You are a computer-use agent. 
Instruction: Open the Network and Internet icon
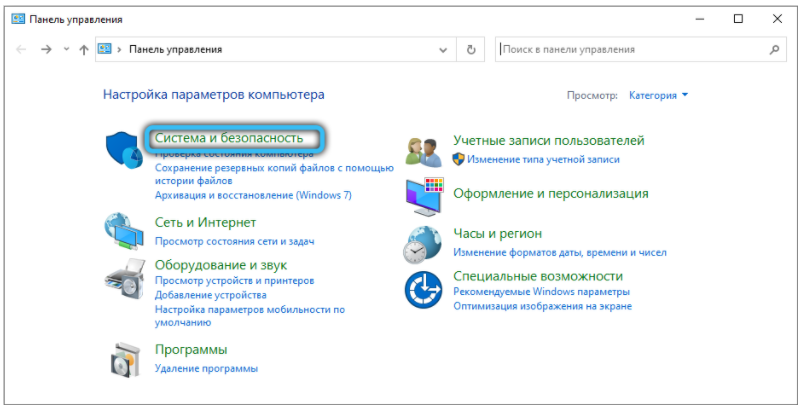[x=125, y=231]
